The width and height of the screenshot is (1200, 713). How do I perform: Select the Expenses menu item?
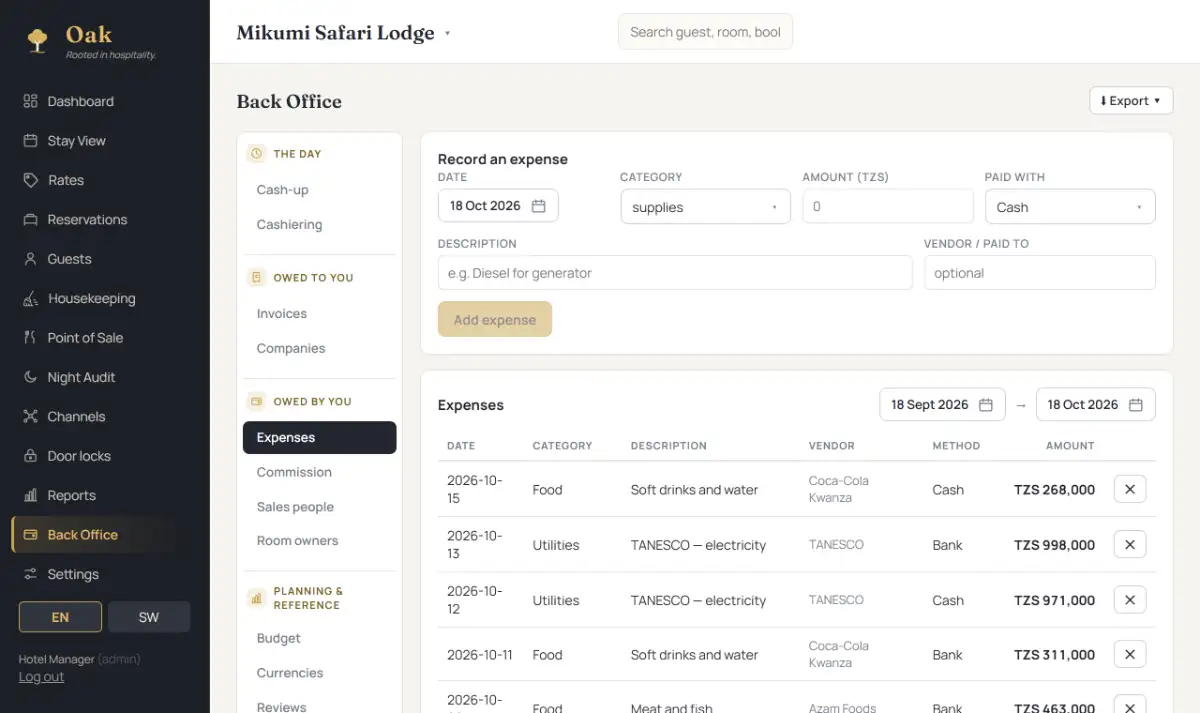[320, 438]
